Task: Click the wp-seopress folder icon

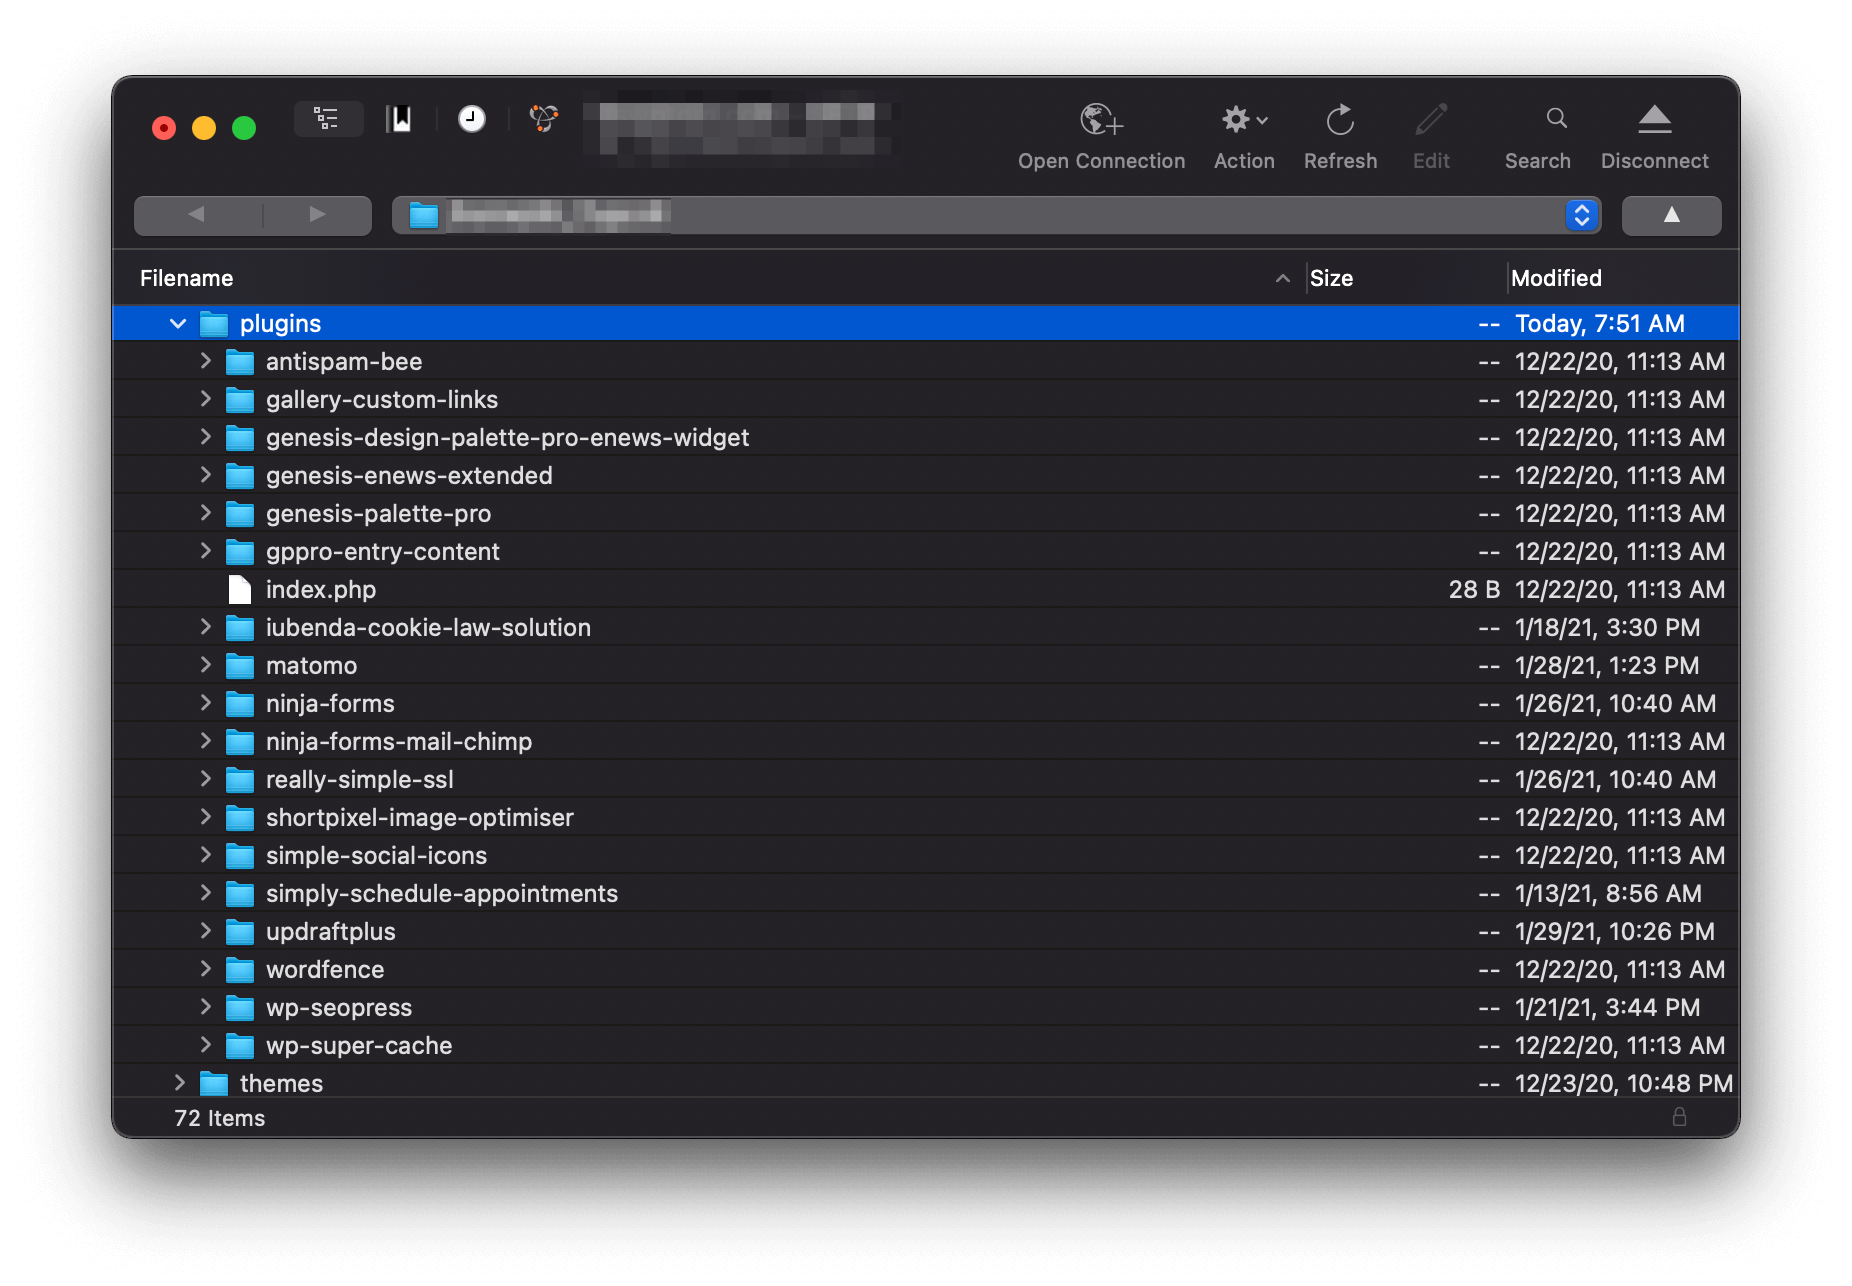Action: 240,1008
